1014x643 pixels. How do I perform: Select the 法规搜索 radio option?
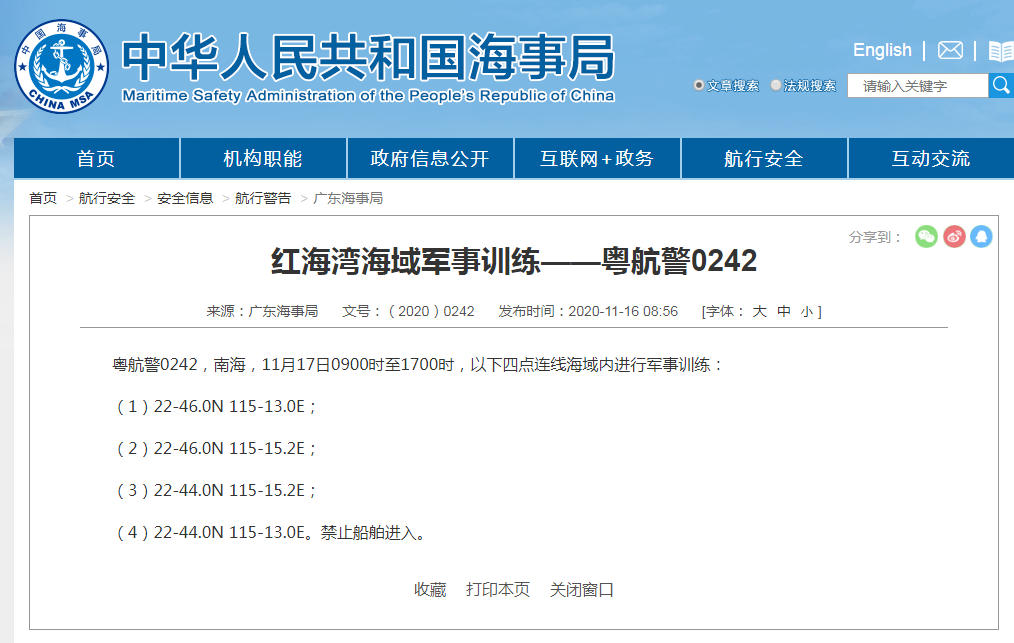[x=776, y=85]
